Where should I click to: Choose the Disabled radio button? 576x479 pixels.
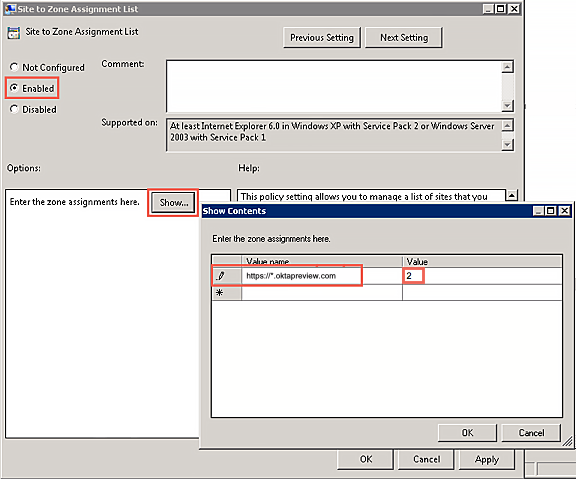point(14,109)
